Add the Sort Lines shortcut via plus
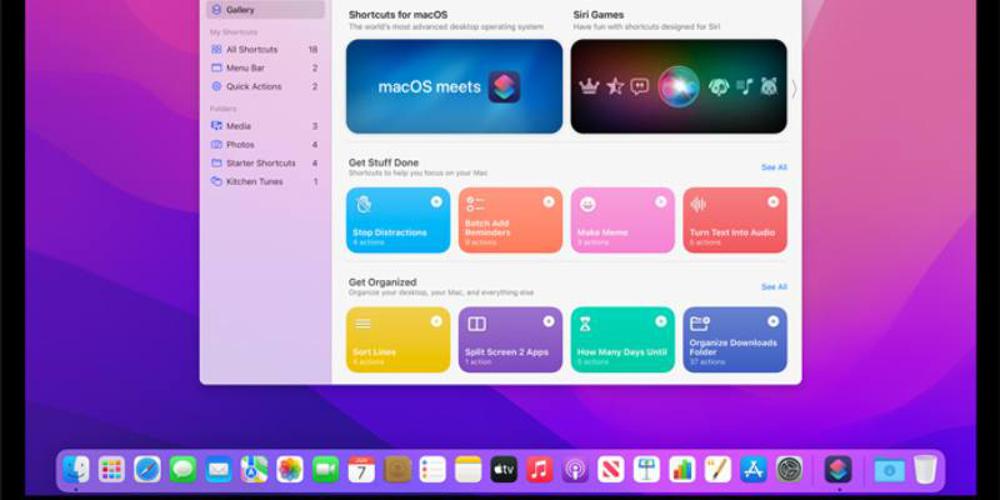Screen dimensions: 1000x500 coord(436,321)
